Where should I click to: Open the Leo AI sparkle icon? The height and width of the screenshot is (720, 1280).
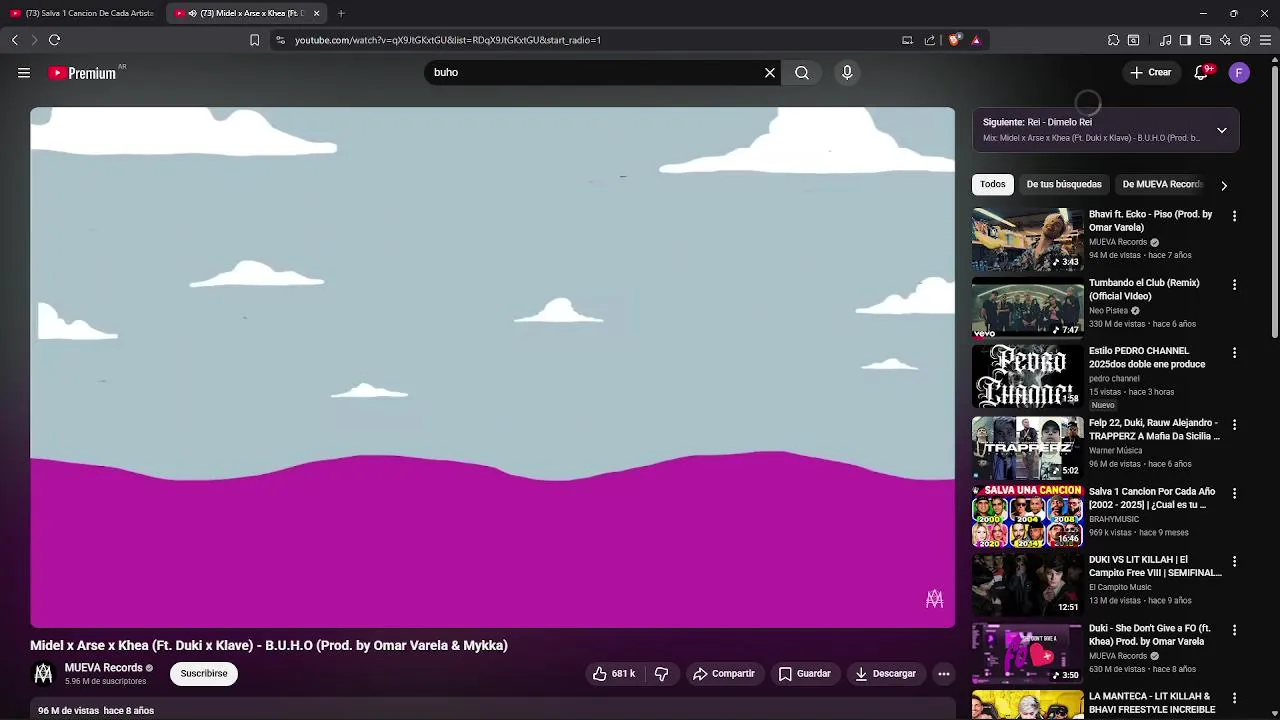point(1225,40)
